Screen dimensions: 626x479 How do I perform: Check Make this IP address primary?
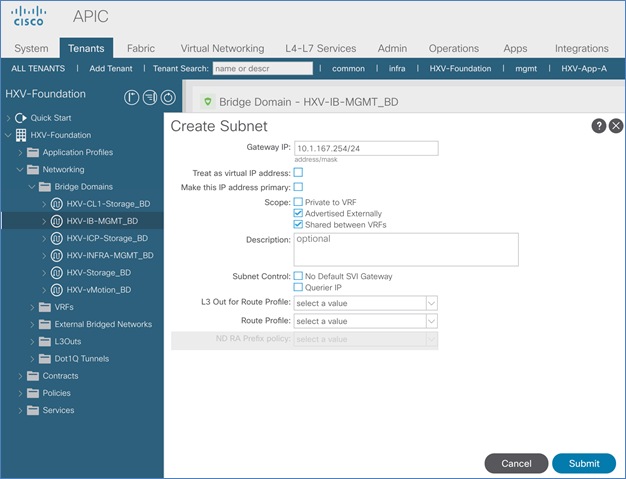click(298, 187)
